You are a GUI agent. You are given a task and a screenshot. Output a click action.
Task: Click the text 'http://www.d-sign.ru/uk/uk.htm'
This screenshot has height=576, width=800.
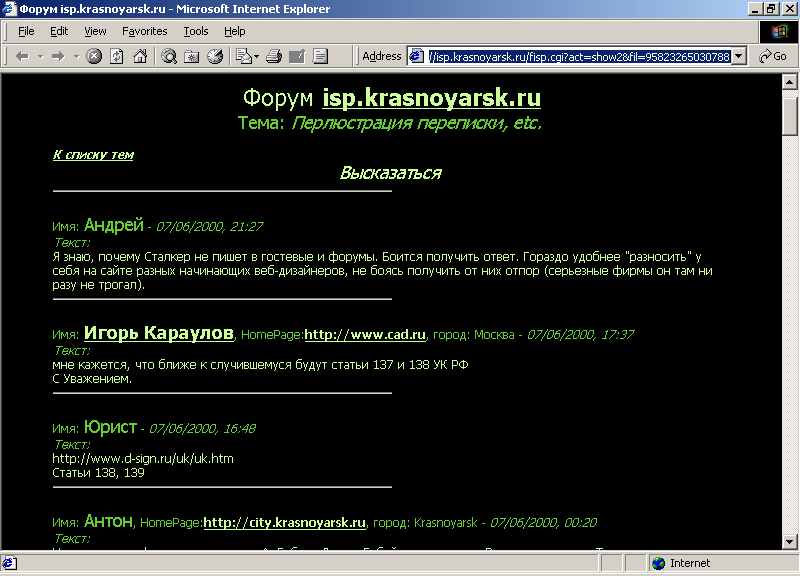[x=143, y=459]
